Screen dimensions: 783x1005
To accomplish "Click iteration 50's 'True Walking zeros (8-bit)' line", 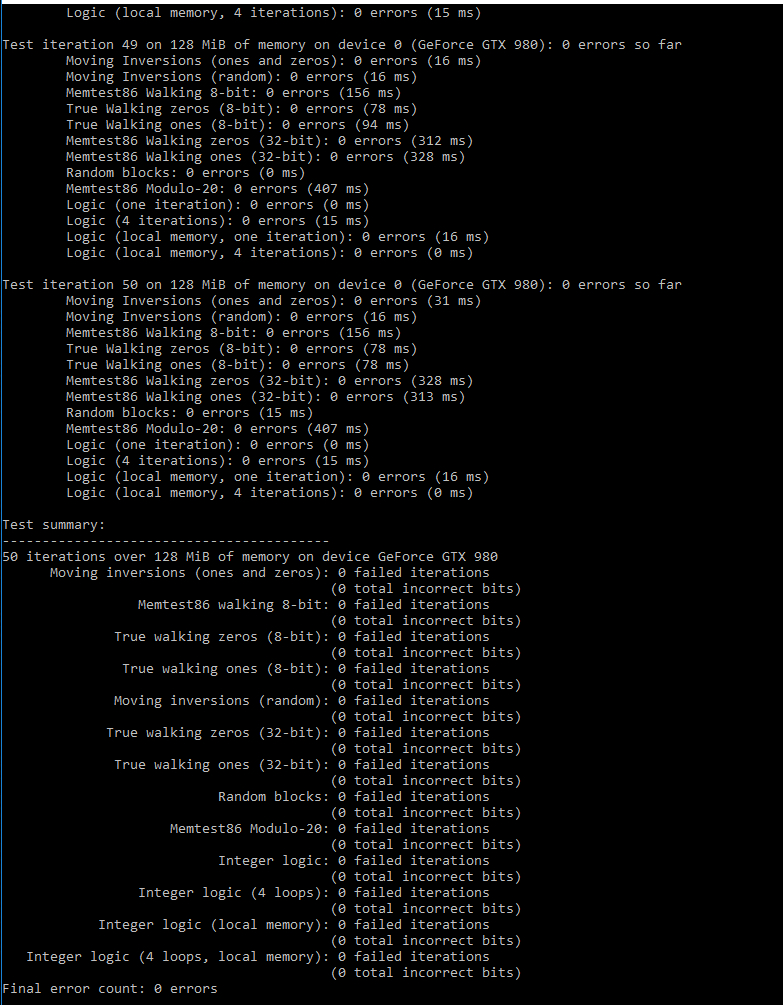I will point(242,349).
